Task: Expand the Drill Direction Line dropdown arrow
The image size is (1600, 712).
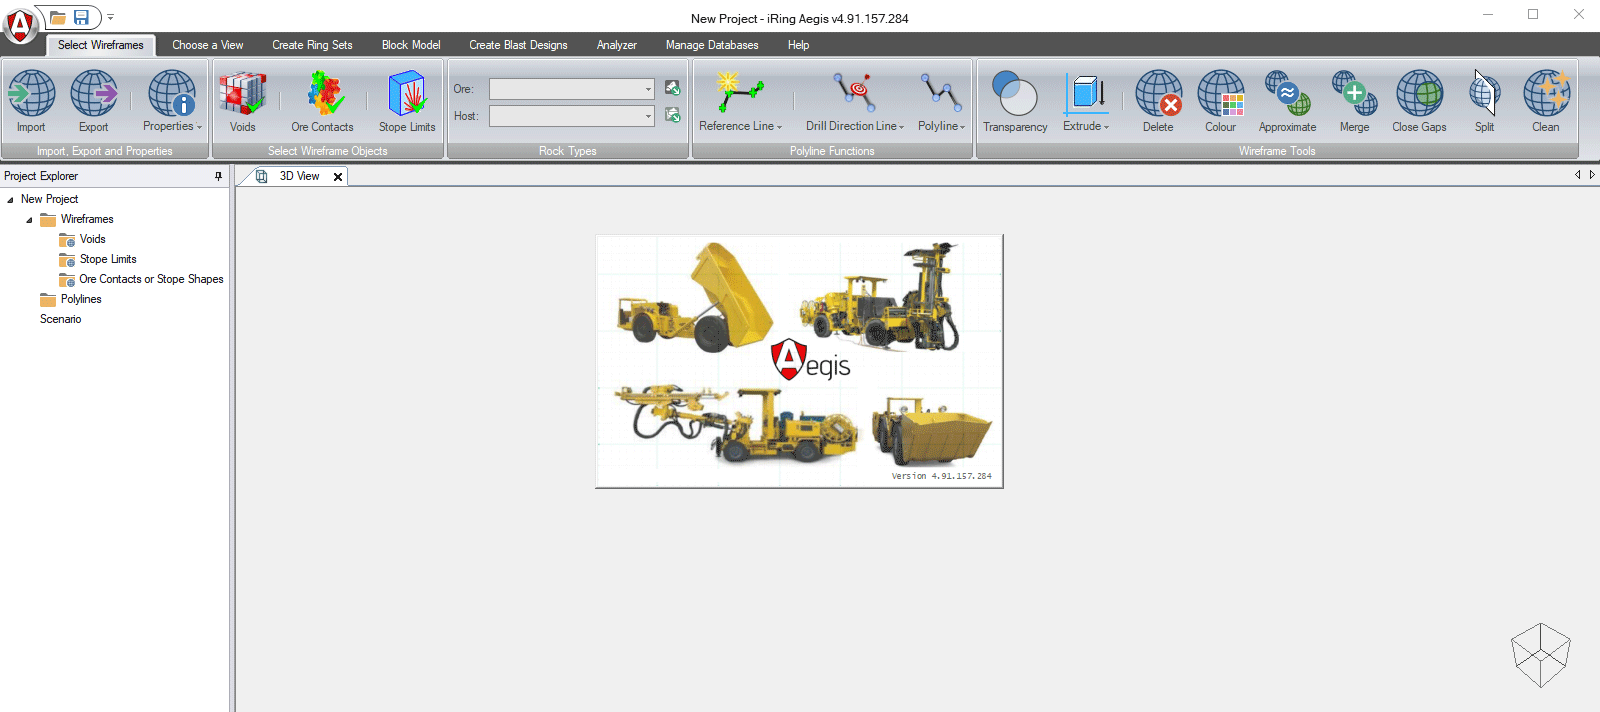Action: (901, 127)
